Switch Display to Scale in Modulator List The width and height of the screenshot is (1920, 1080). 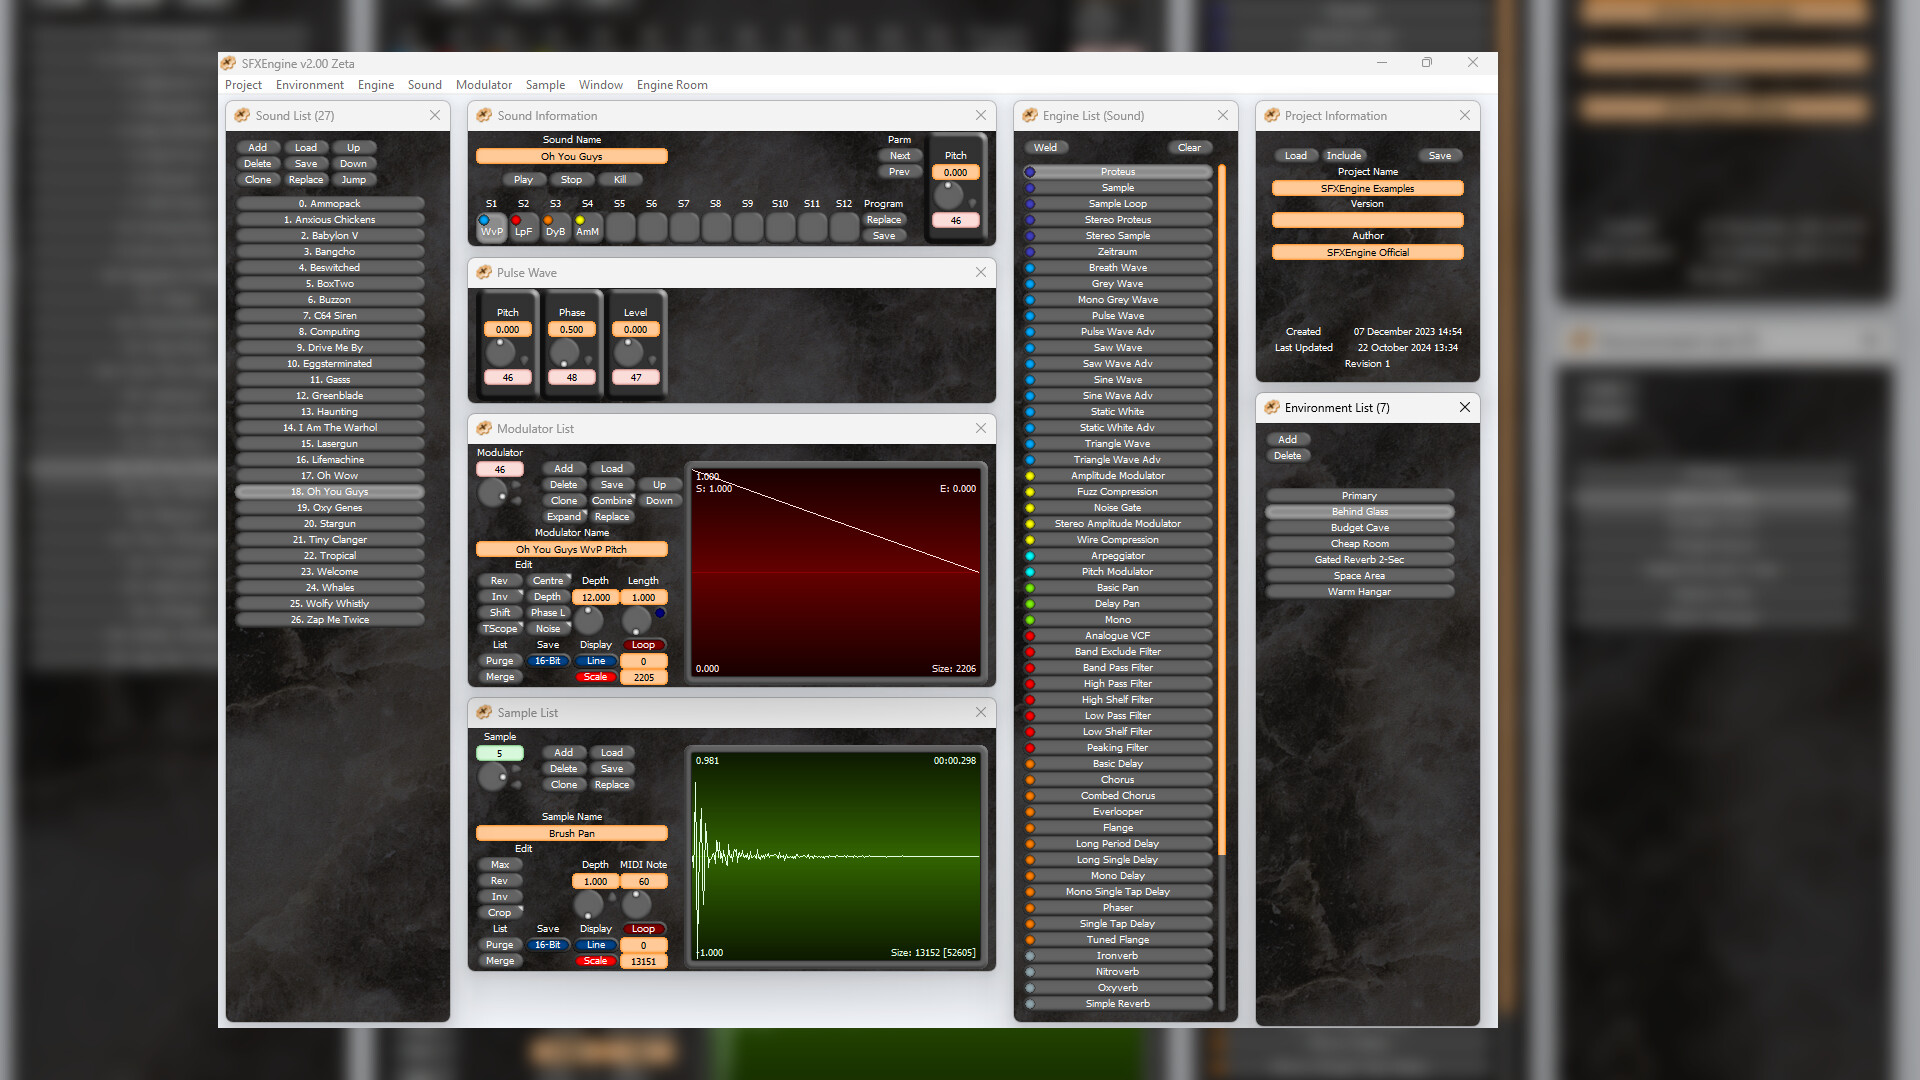pos(596,677)
